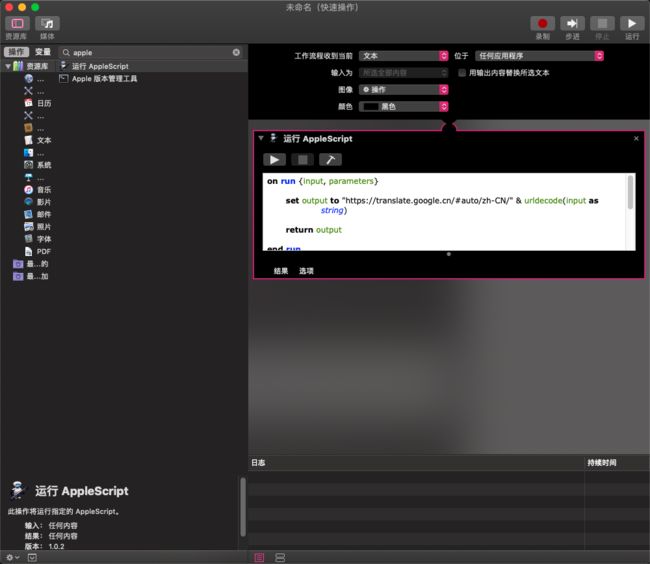Compile the script with the hammer button
Image resolution: width=650 pixels, height=564 pixels.
(x=330, y=160)
